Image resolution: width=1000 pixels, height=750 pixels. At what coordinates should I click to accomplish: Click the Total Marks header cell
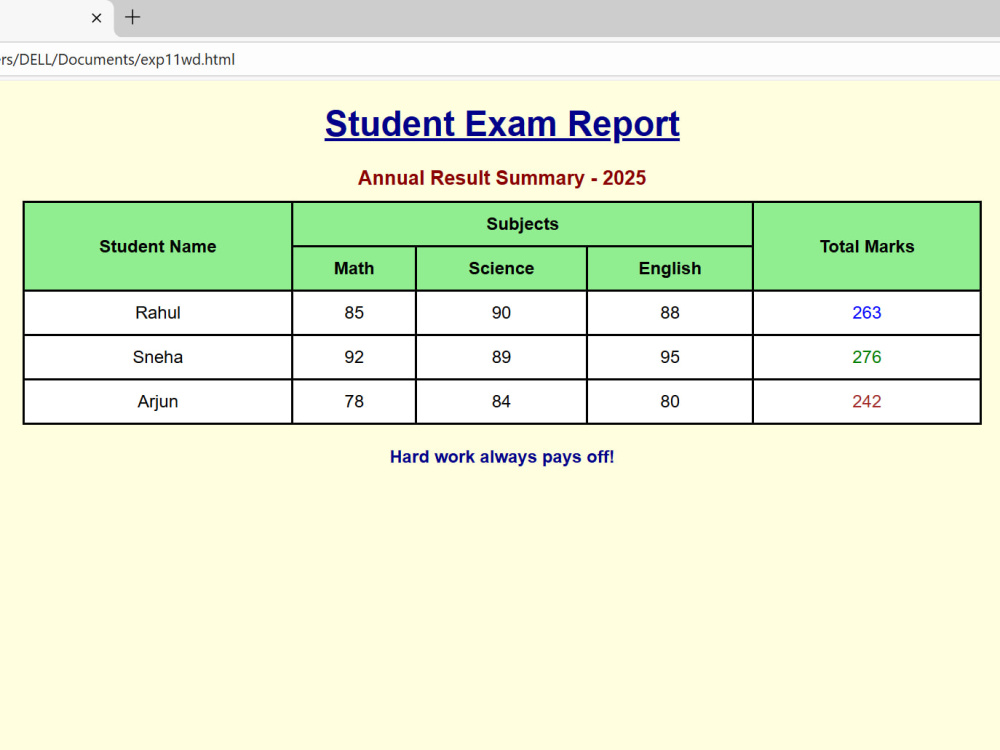click(867, 246)
